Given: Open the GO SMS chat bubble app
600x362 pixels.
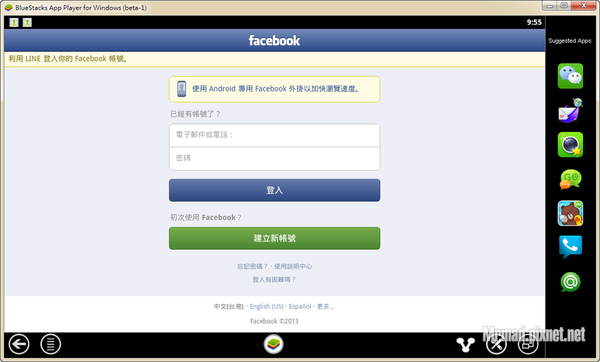Looking at the screenshot, I should point(570,179).
